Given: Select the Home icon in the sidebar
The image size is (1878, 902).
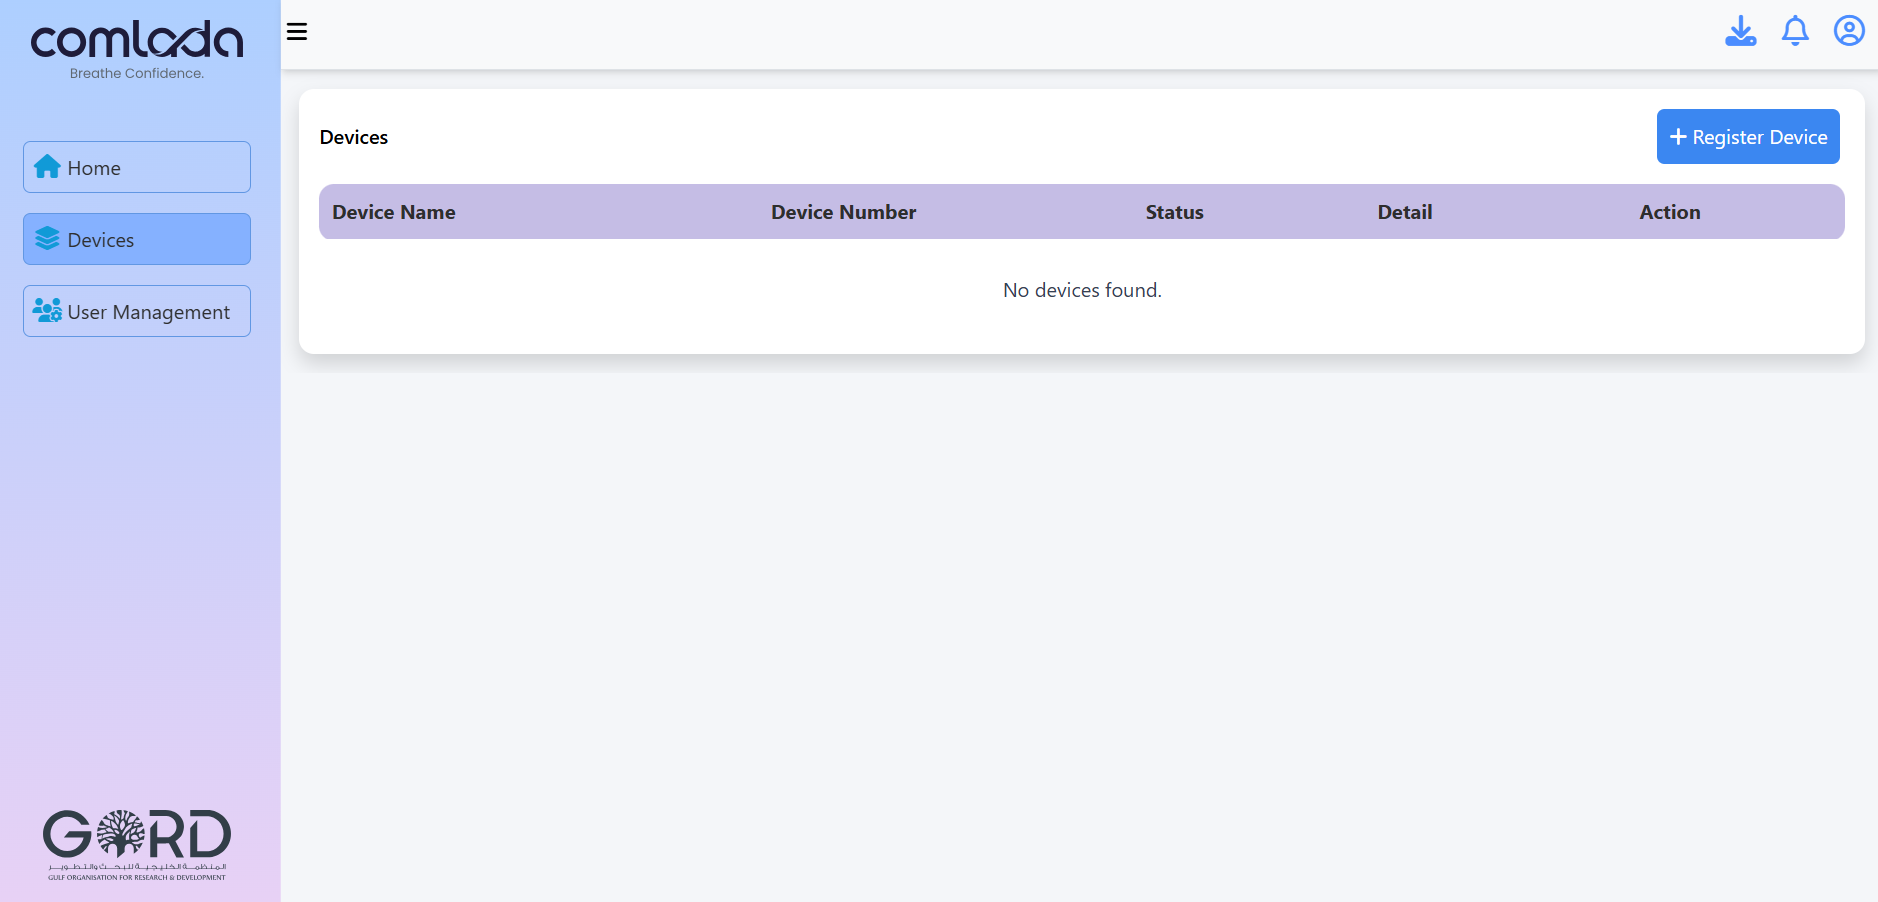Looking at the screenshot, I should [x=46, y=167].
